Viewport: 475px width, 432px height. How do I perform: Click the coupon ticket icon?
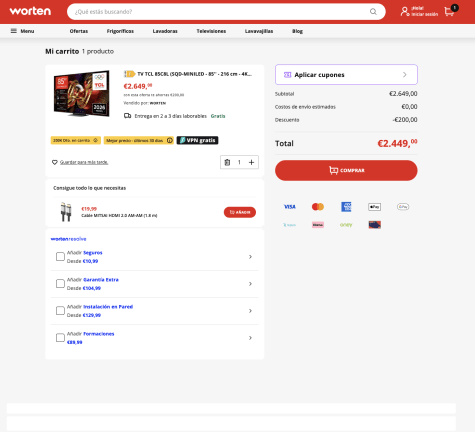click(287, 75)
